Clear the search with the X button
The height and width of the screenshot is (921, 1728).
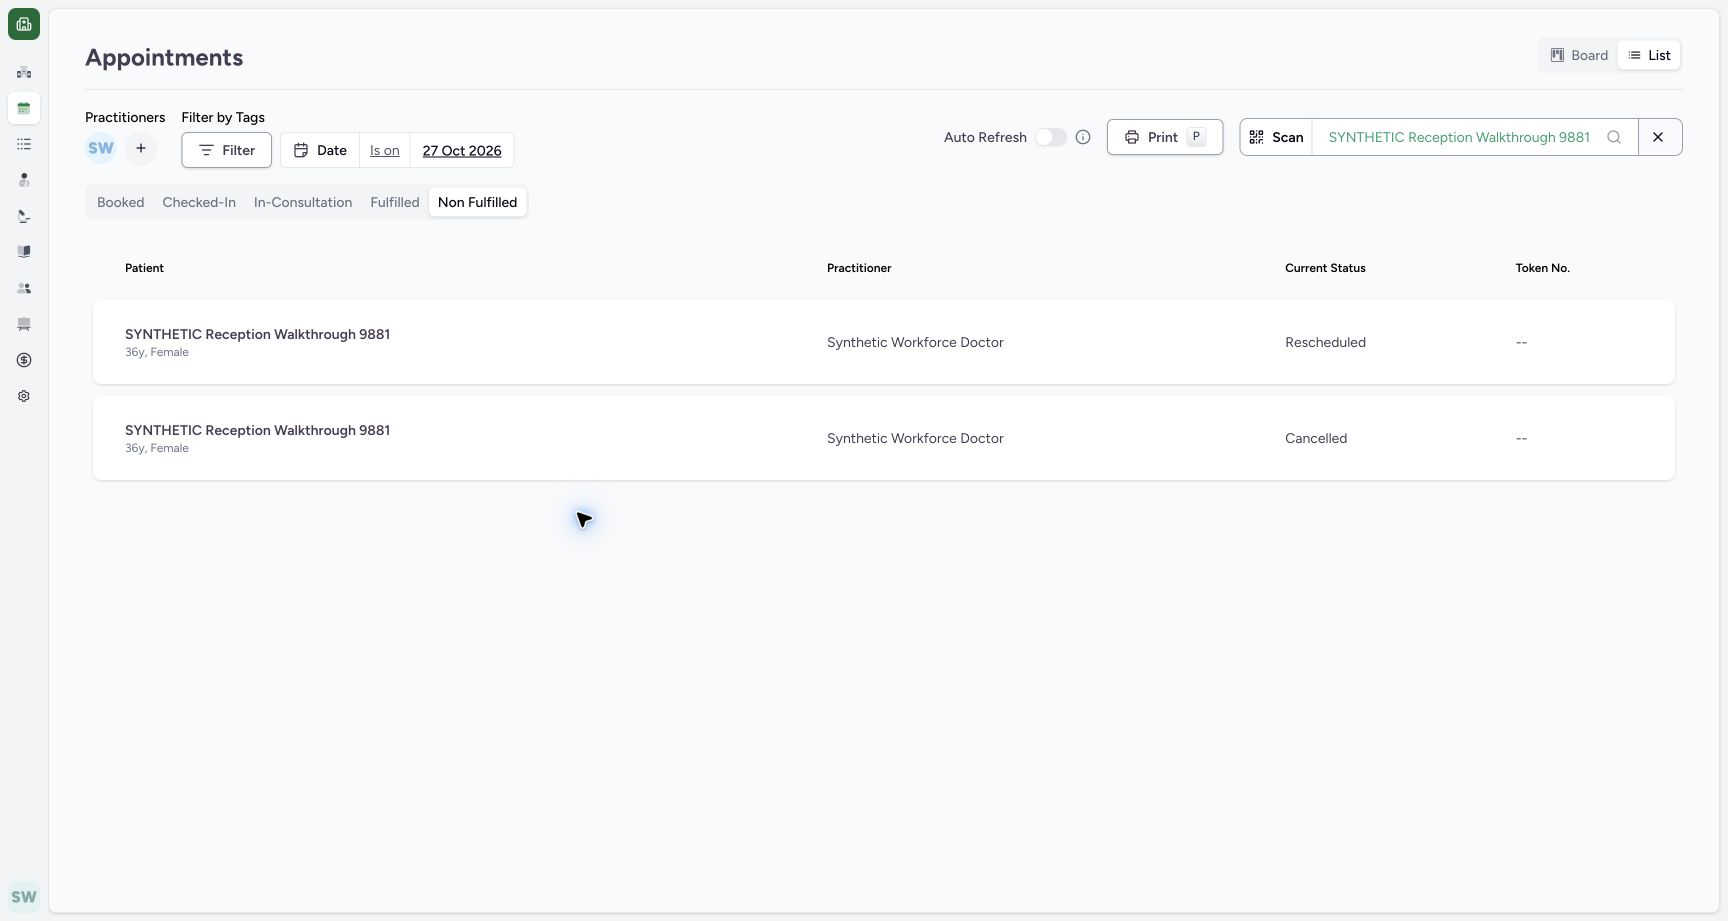point(1659,137)
